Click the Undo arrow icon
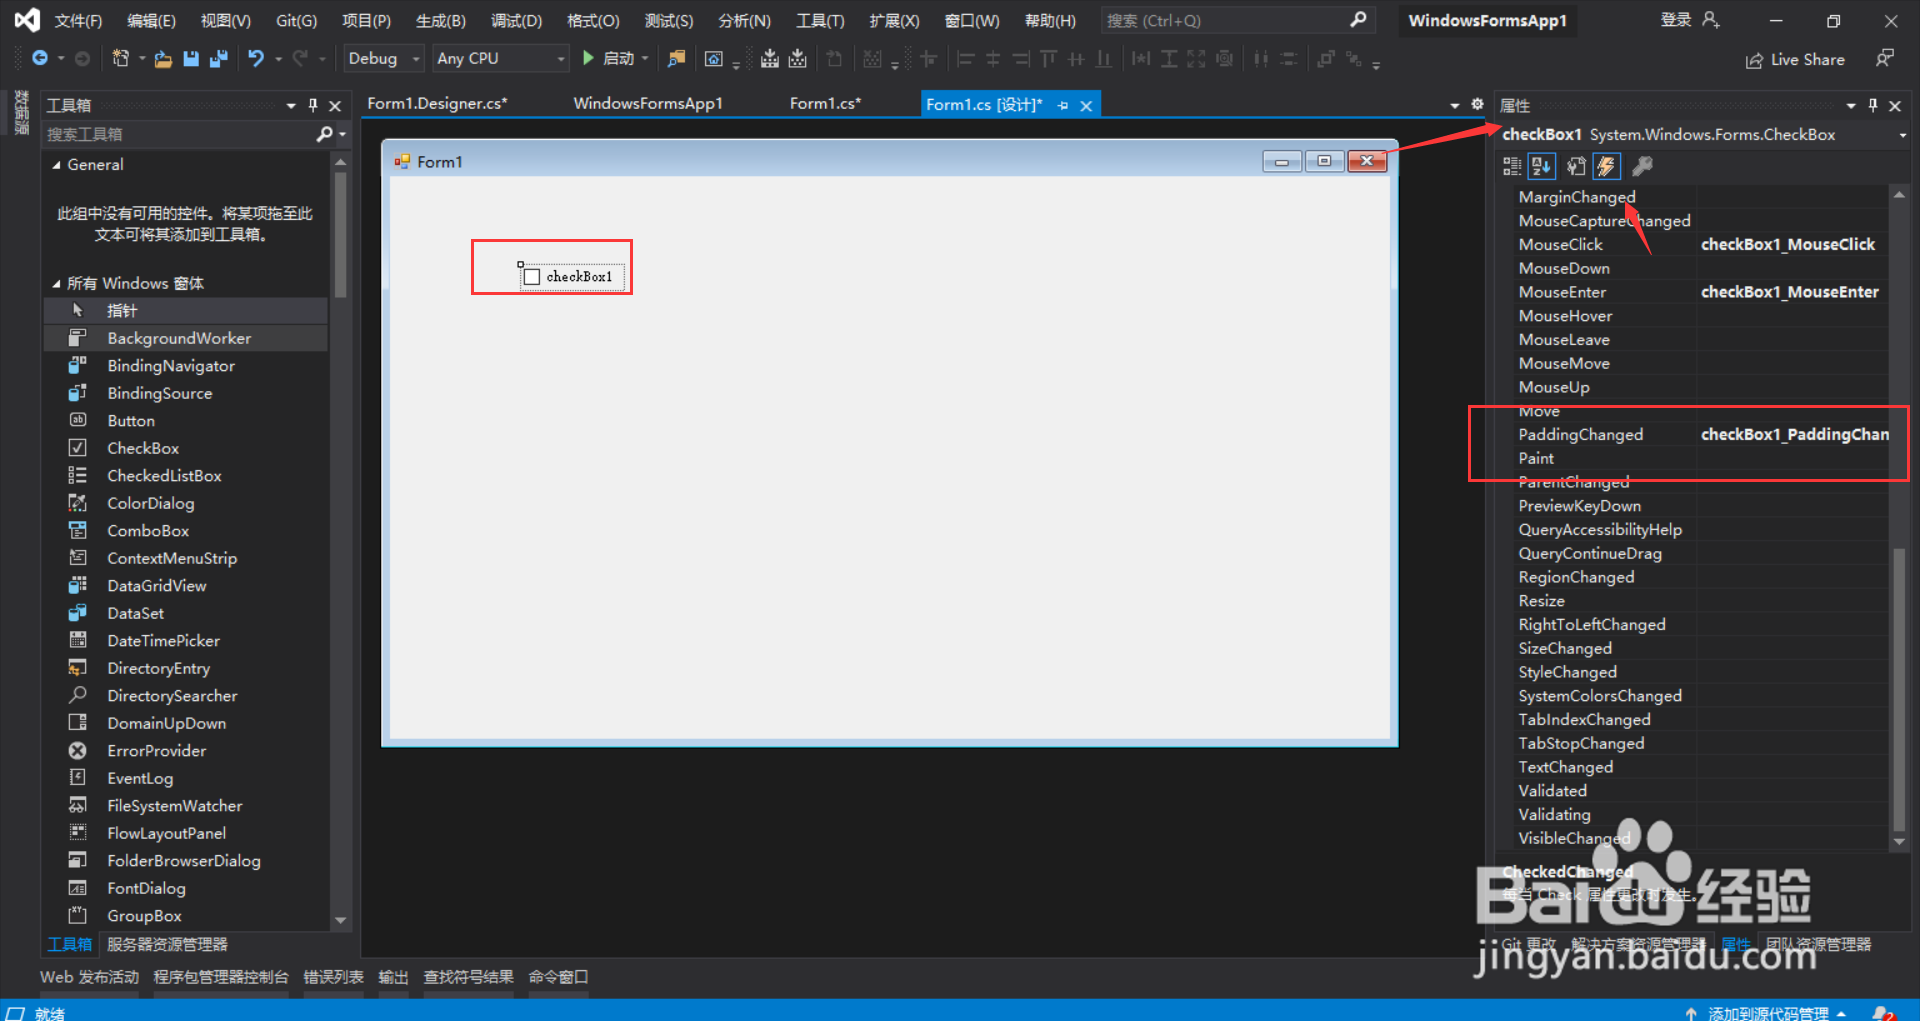 256,59
